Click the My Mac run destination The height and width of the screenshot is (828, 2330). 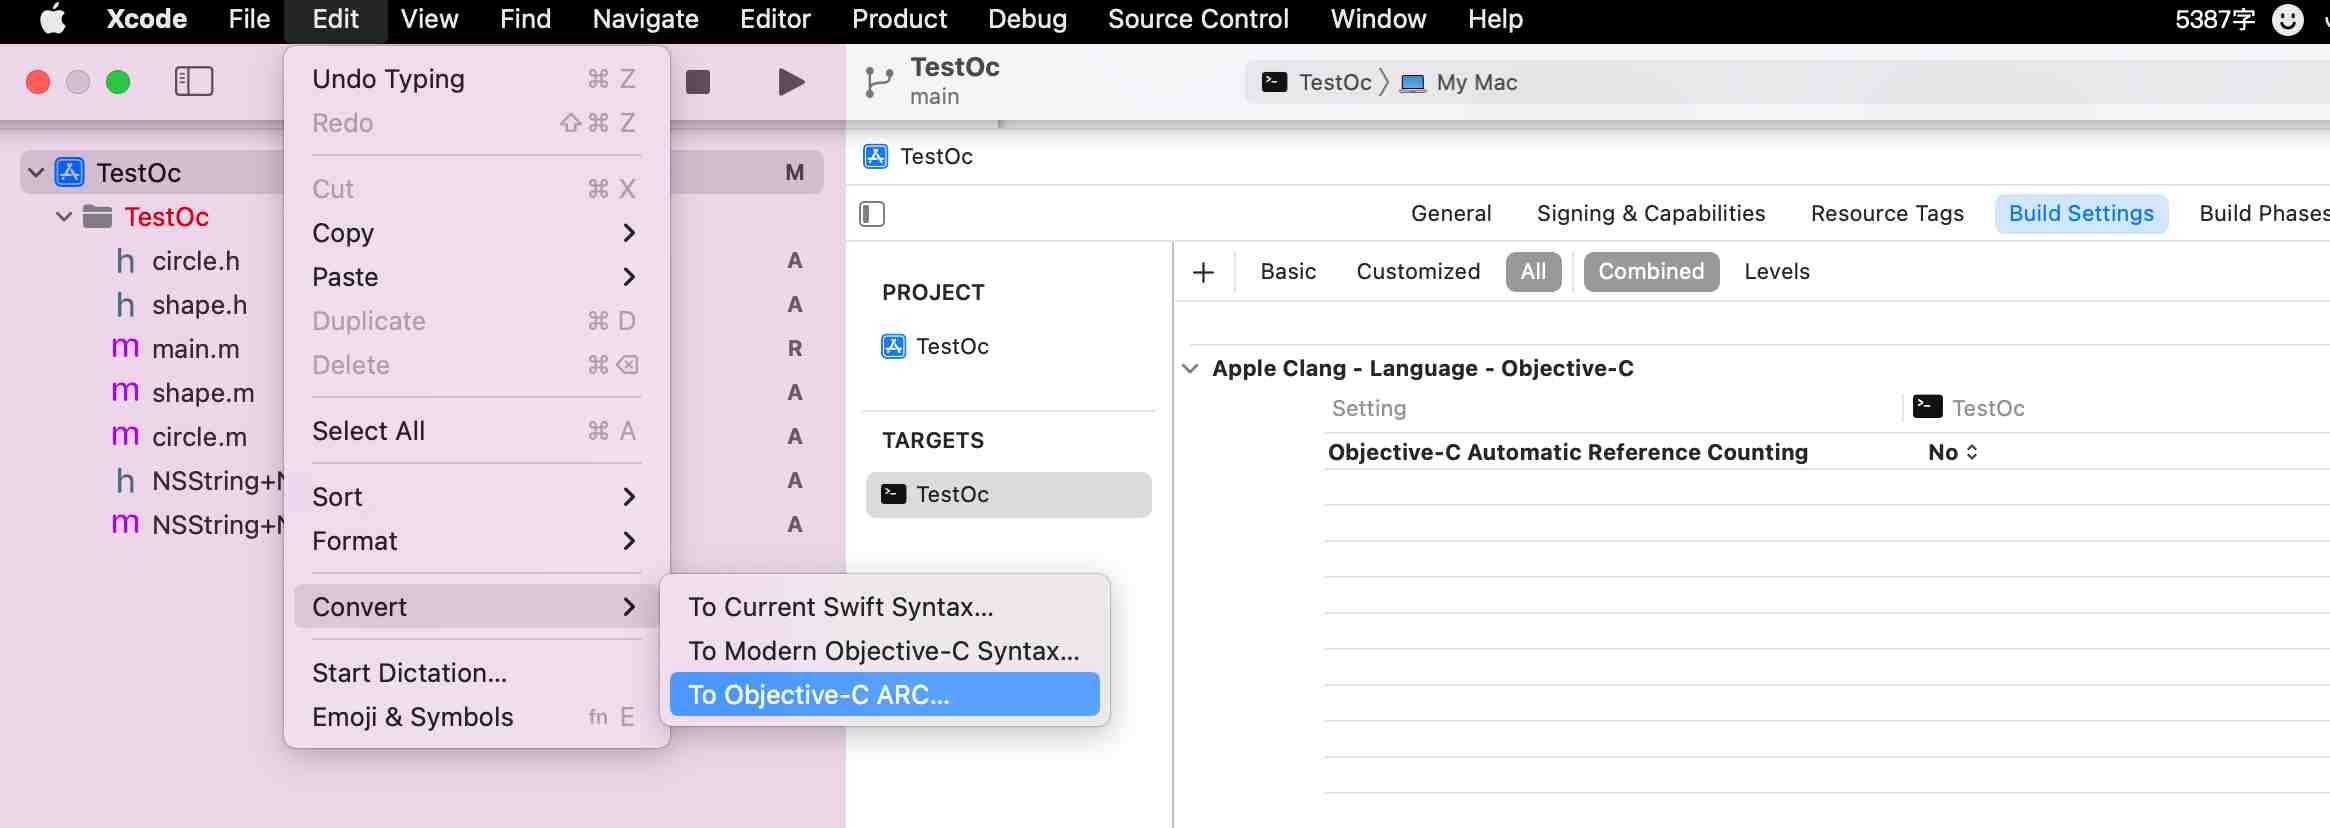pyautogui.click(x=1476, y=83)
